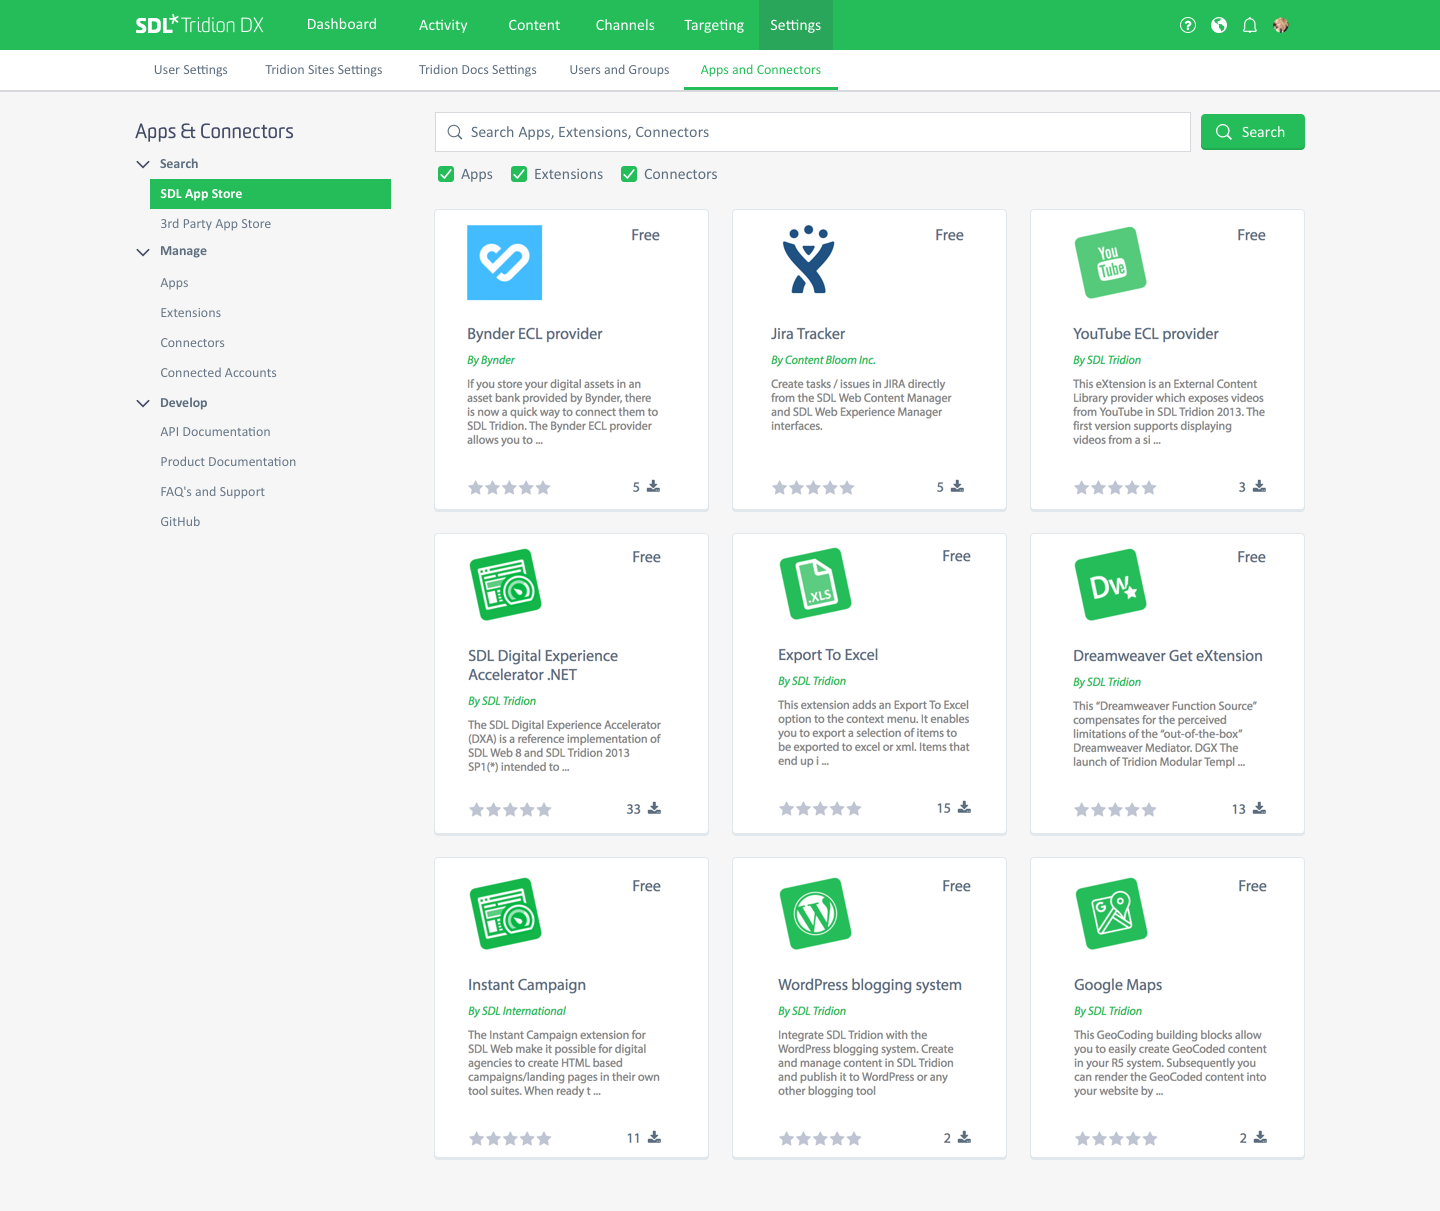The image size is (1440, 1211).
Task: Switch to Tridion Docs Settings tab
Action: pyautogui.click(x=478, y=70)
